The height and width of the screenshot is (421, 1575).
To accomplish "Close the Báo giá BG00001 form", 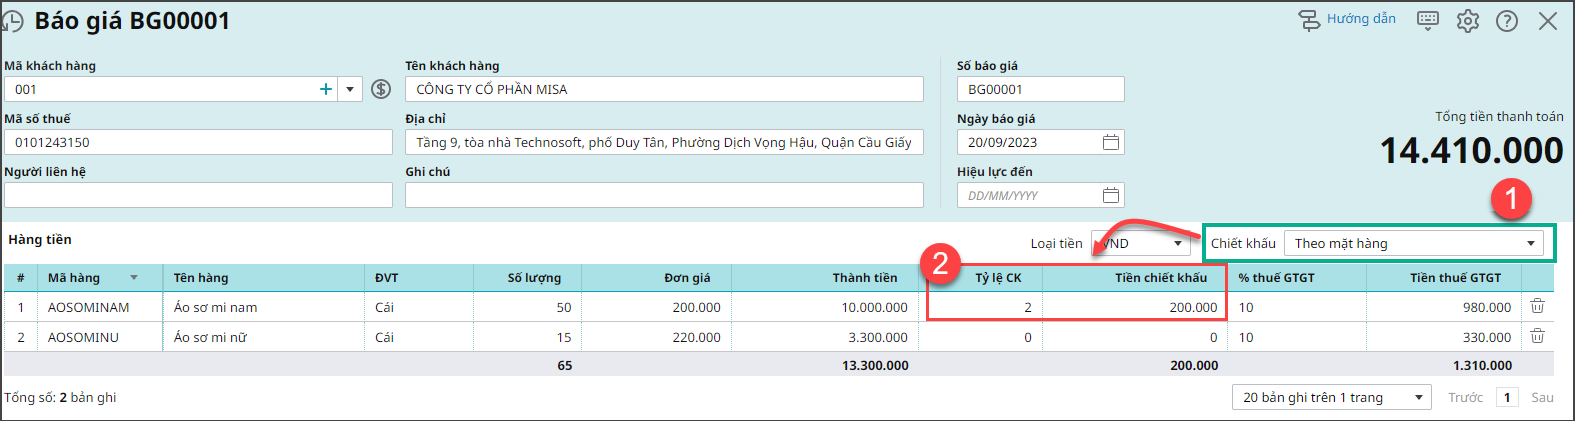I will 1548,21.
